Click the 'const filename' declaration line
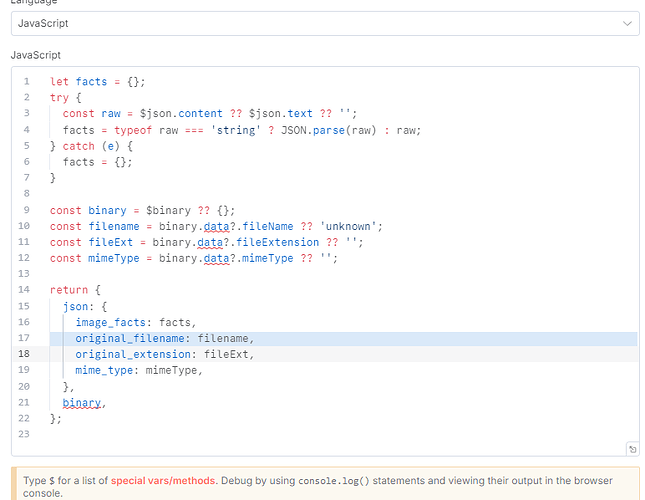Viewport: 645px width, 500px height. (216, 226)
